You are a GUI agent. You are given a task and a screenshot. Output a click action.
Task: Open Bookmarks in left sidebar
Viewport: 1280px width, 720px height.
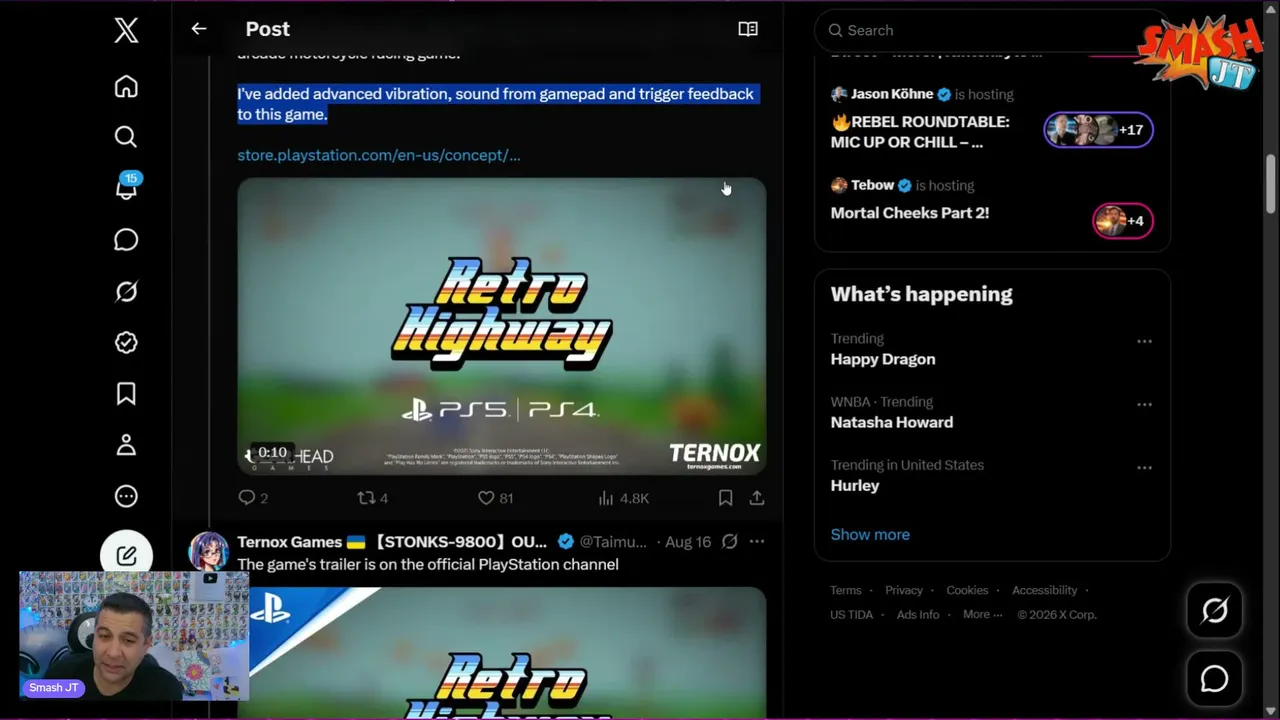[x=126, y=394]
